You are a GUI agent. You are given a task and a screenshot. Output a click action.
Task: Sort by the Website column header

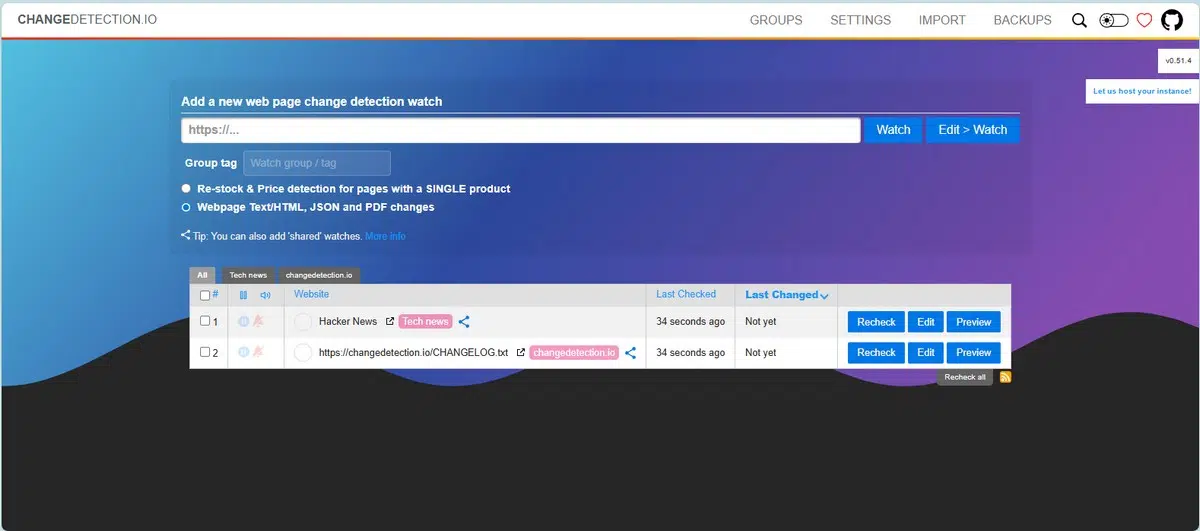point(311,294)
